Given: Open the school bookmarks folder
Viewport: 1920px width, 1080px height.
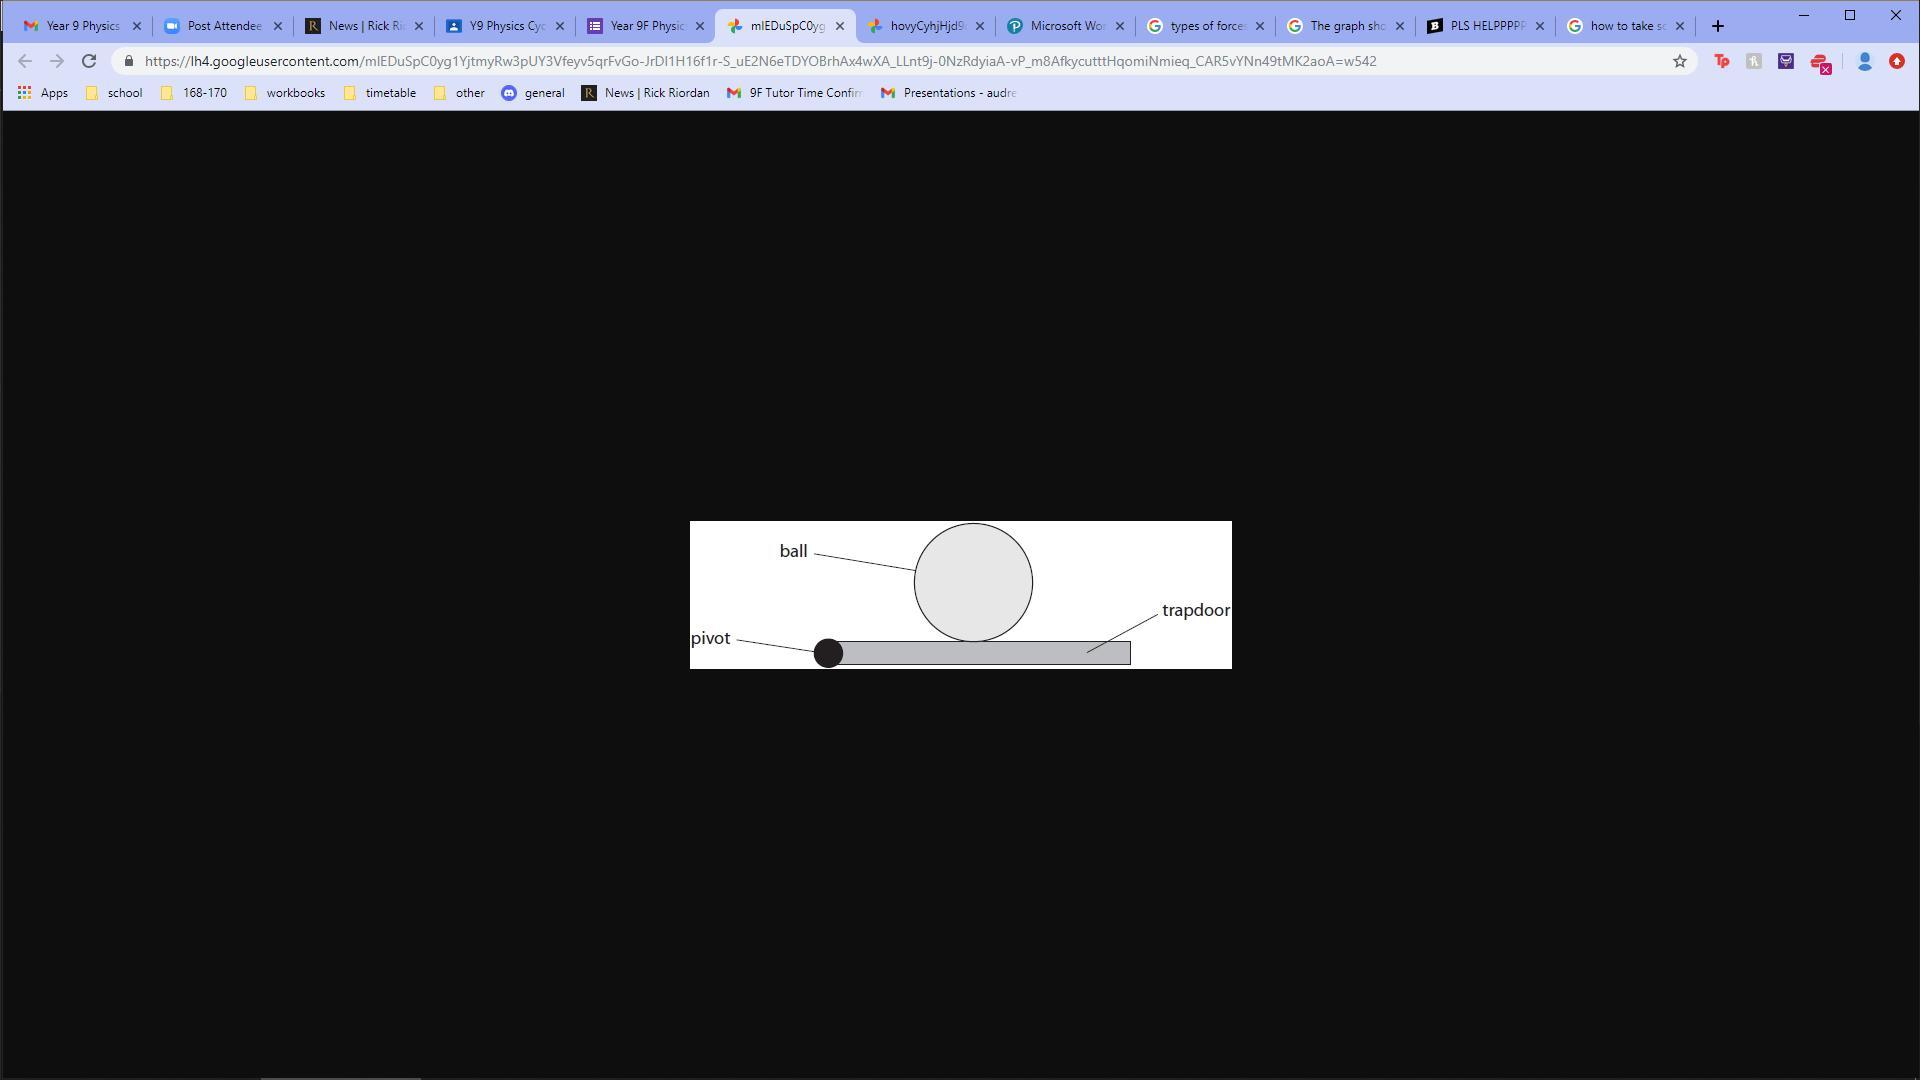Looking at the screenshot, I should point(113,93).
